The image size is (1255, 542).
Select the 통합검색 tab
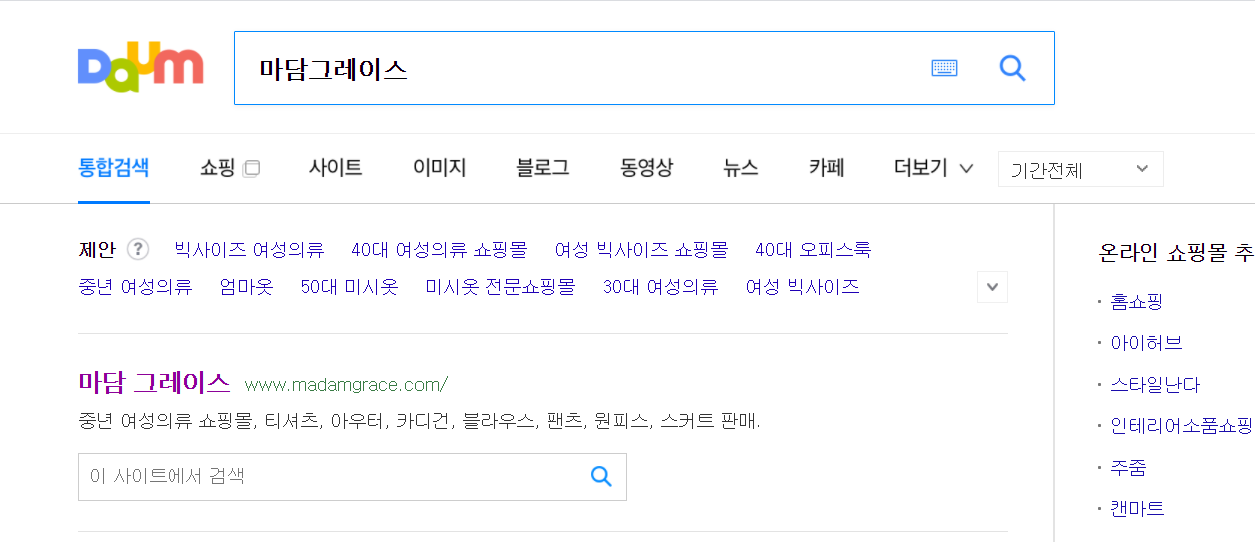tap(114, 168)
